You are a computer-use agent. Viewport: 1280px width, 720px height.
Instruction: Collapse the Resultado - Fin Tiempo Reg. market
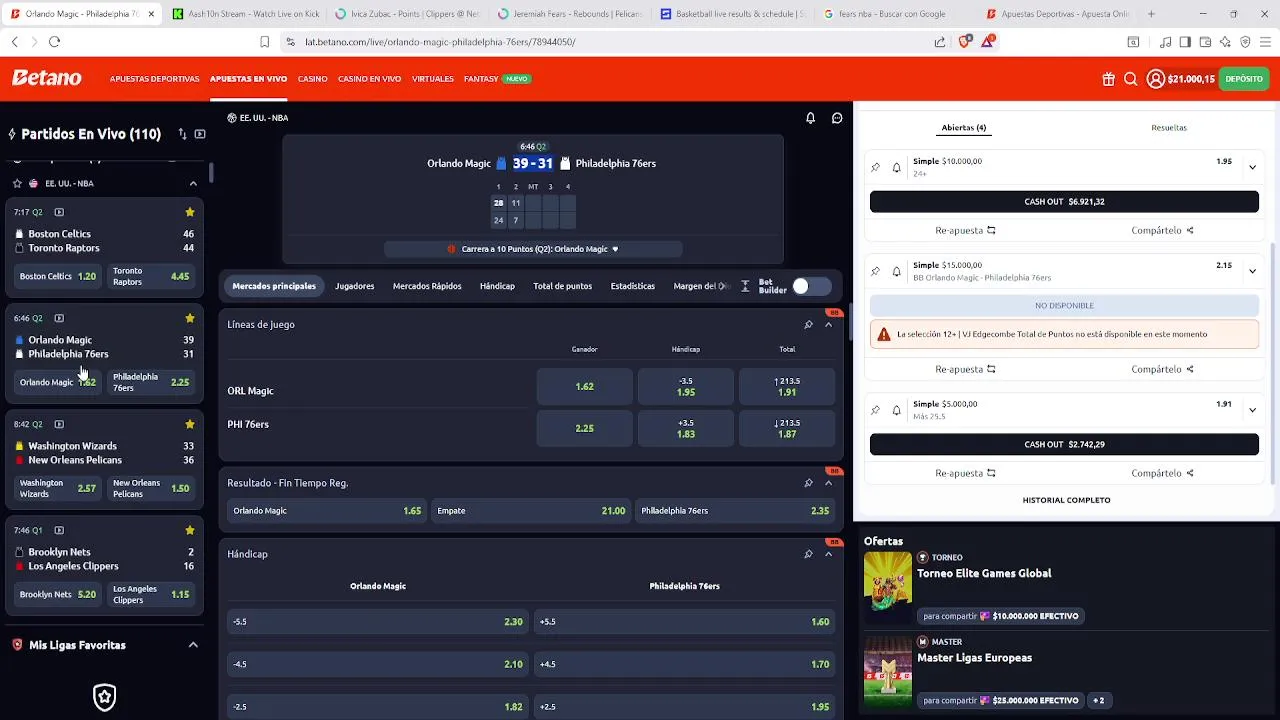tap(828, 483)
